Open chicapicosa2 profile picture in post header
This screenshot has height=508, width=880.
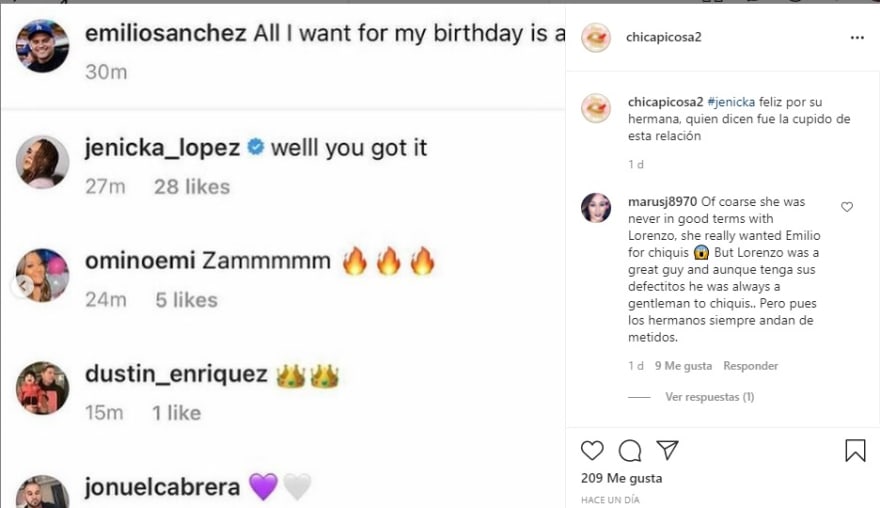pyautogui.click(x=596, y=37)
